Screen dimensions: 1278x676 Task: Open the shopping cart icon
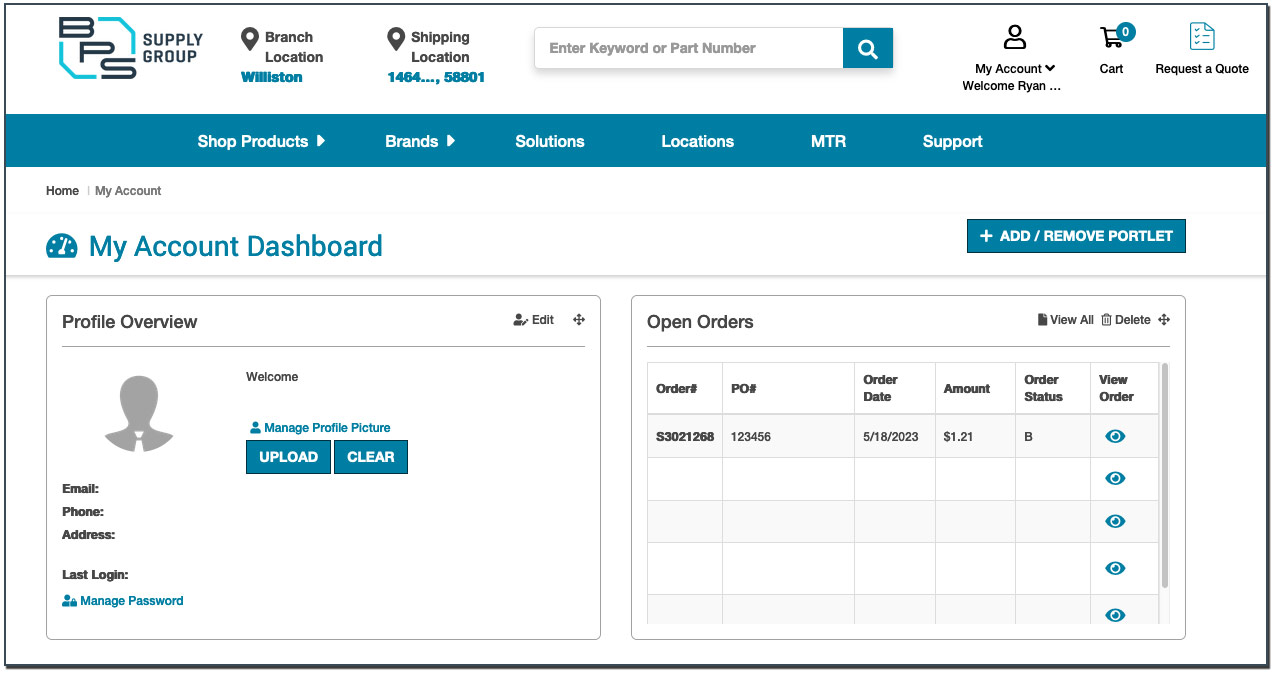[x=1112, y=38]
